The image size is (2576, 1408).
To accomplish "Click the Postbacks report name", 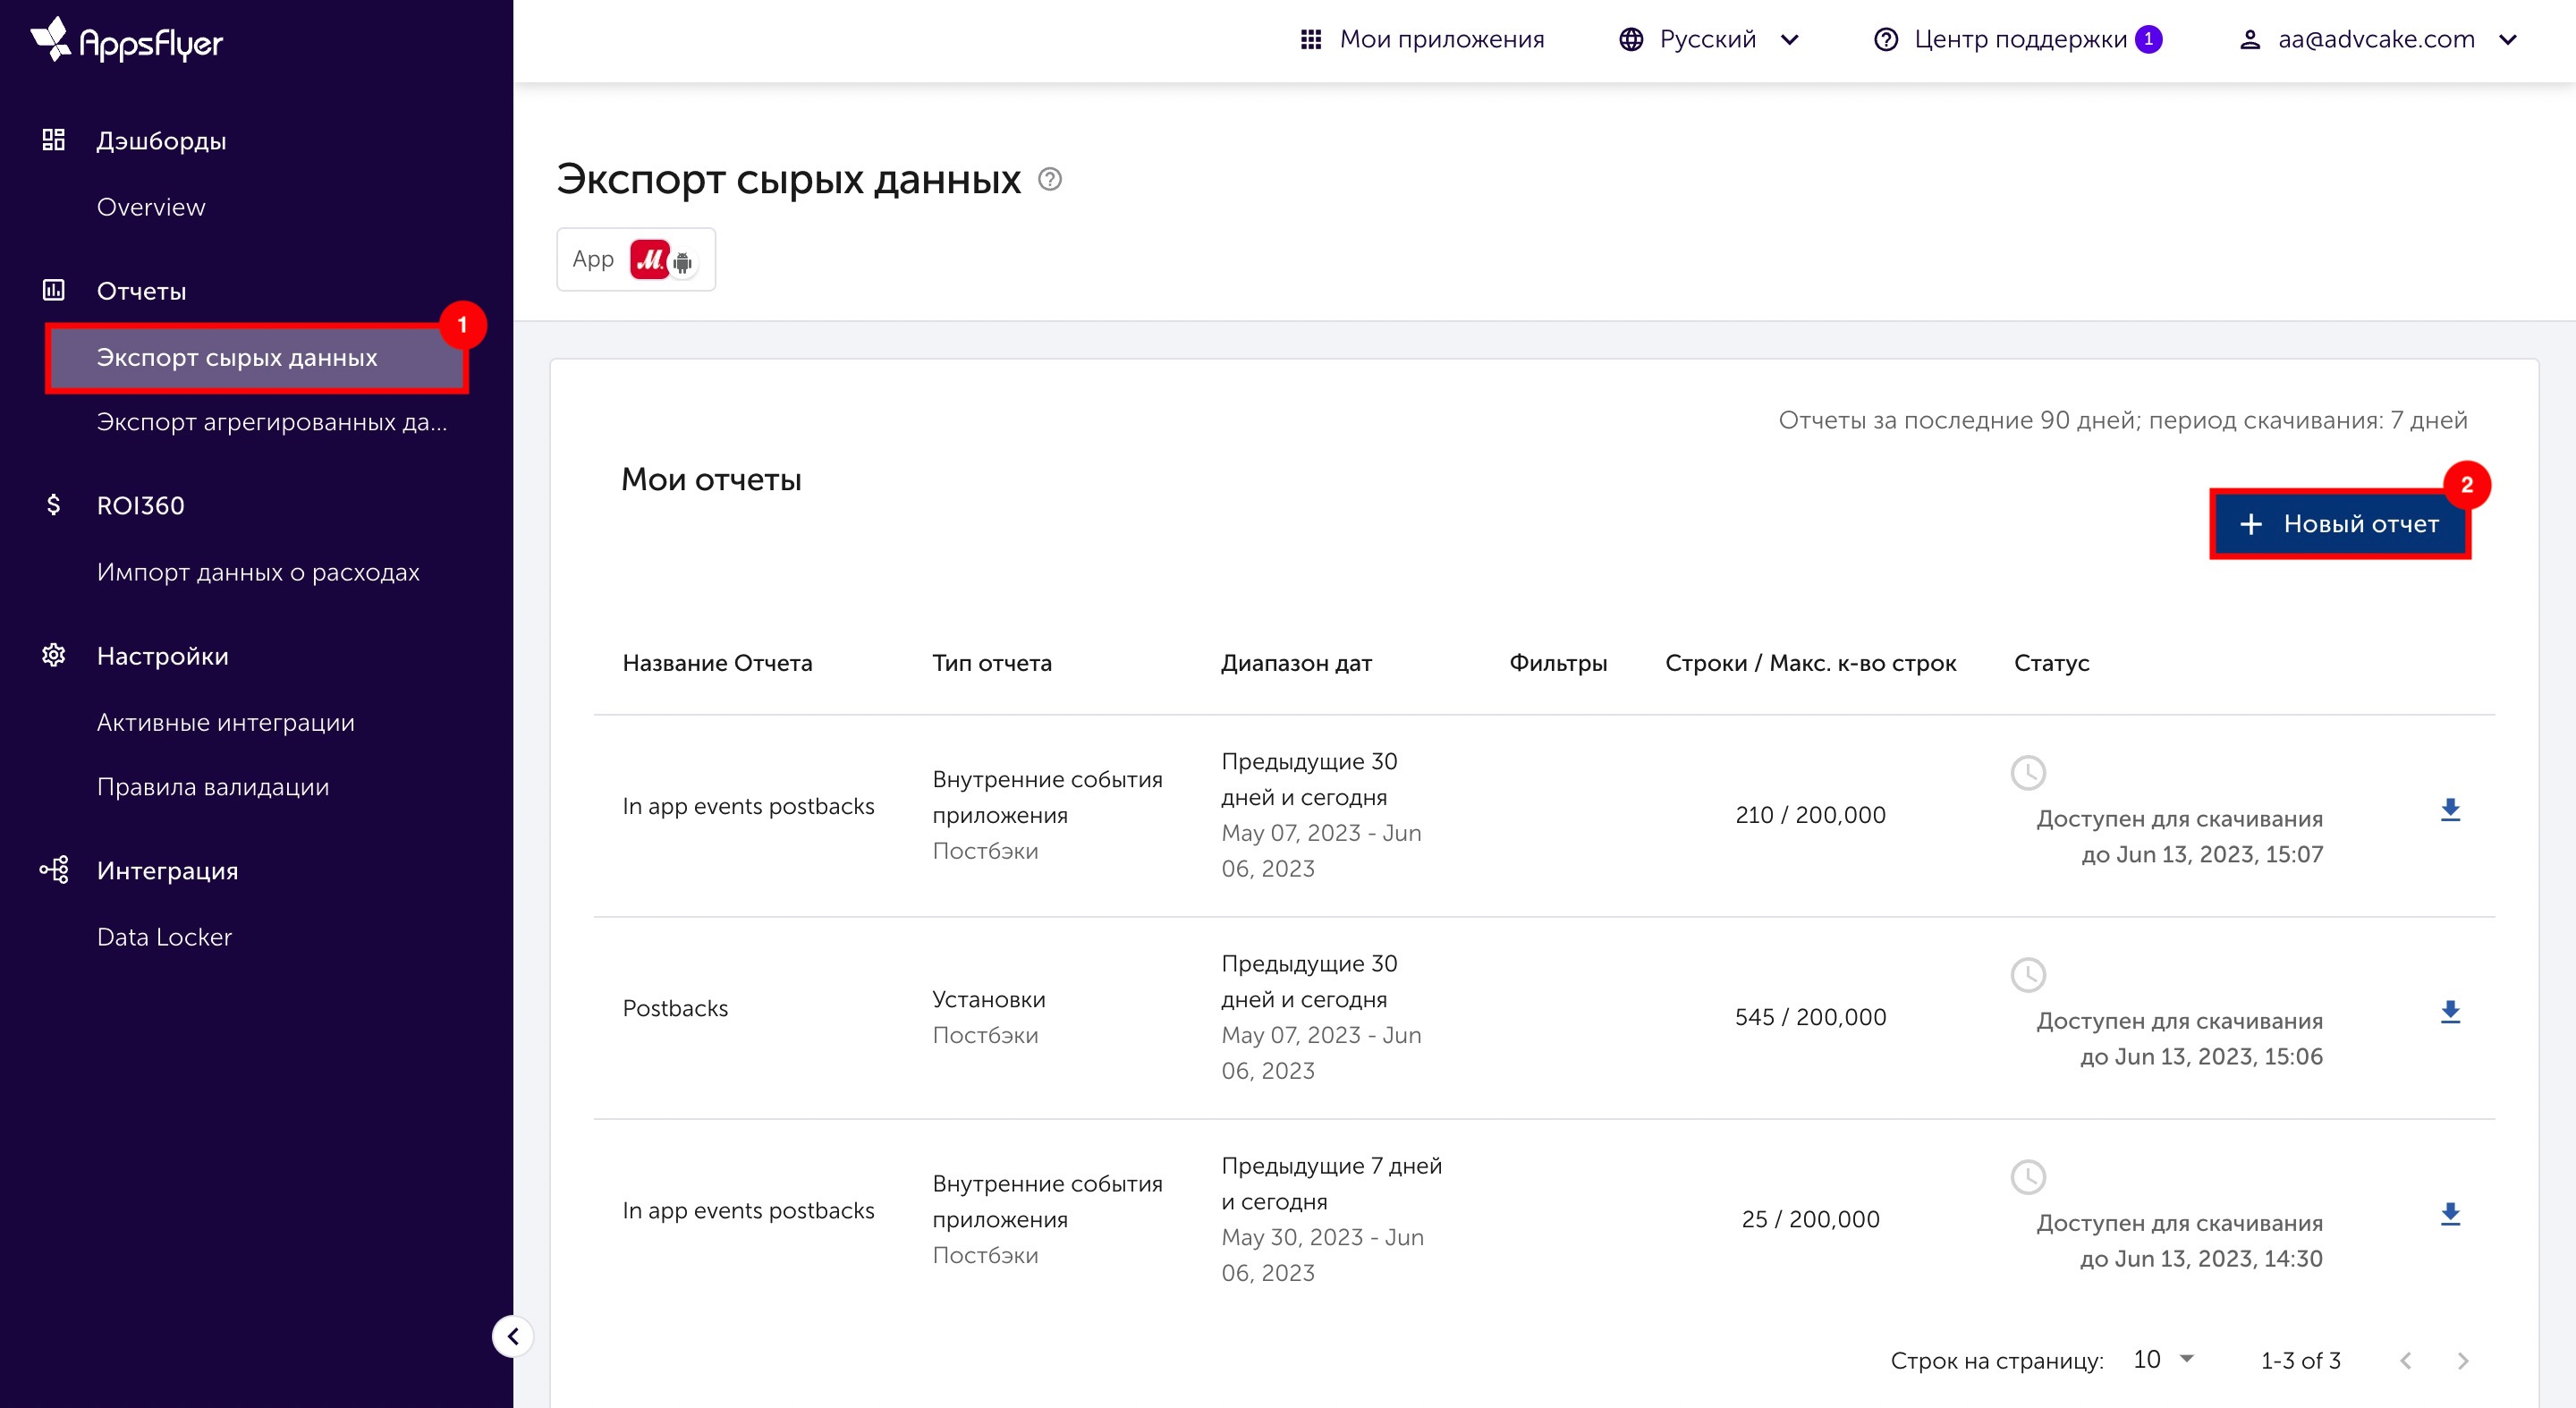I will (x=675, y=1008).
